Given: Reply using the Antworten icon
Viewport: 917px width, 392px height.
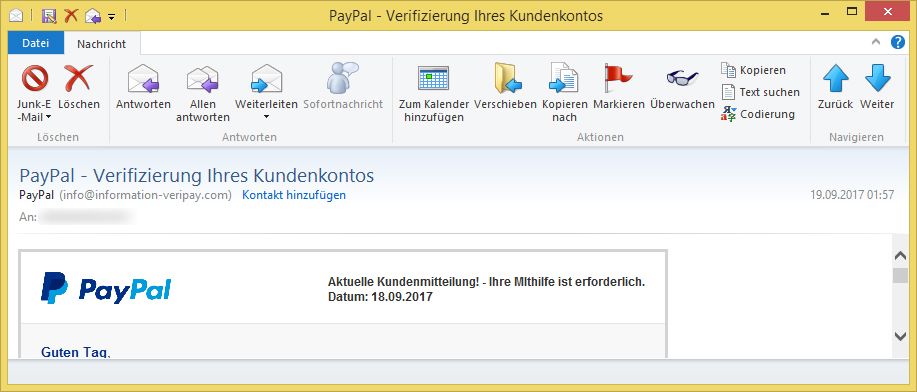Looking at the screenshot, I should (143, 78).
